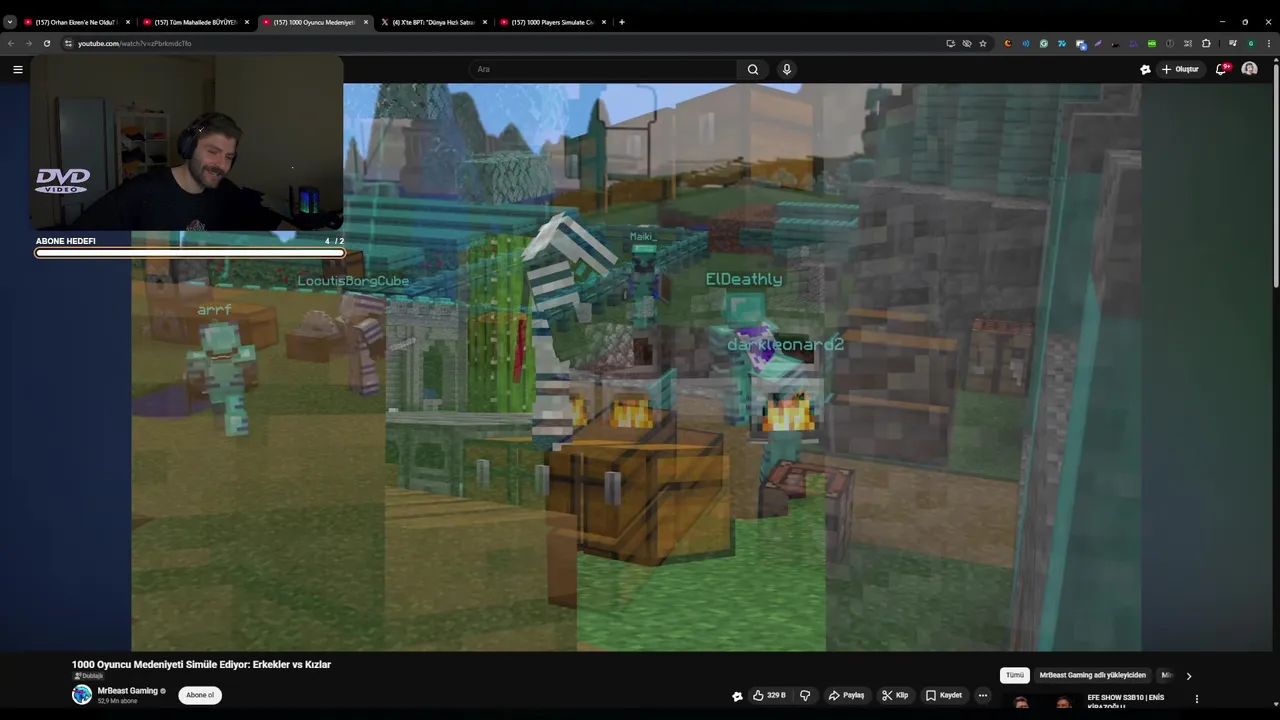Open a new browser tab with plus

[x=622, y=22]
